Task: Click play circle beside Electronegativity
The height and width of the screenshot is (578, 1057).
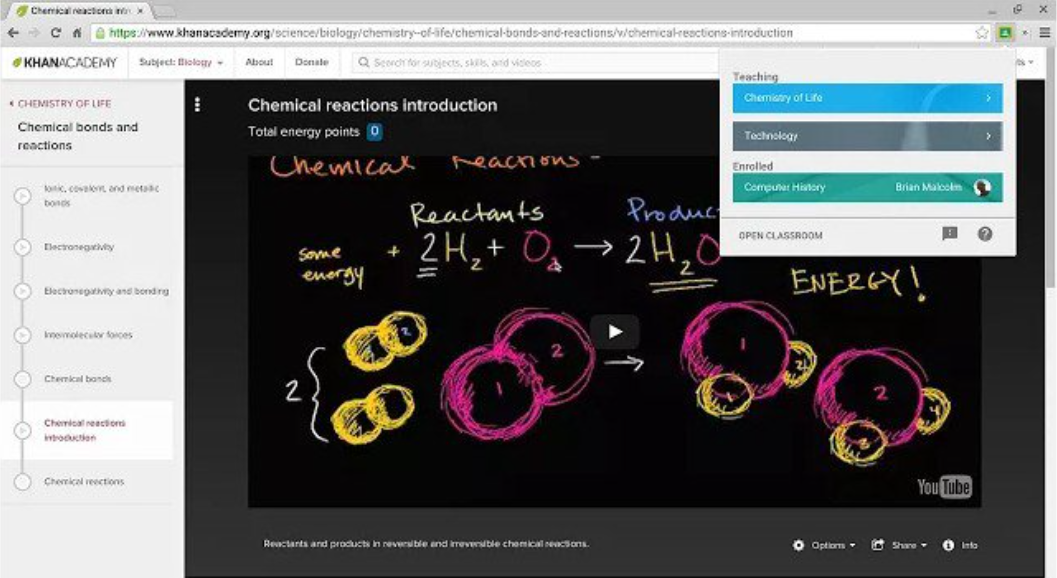Action: point(22,247)
